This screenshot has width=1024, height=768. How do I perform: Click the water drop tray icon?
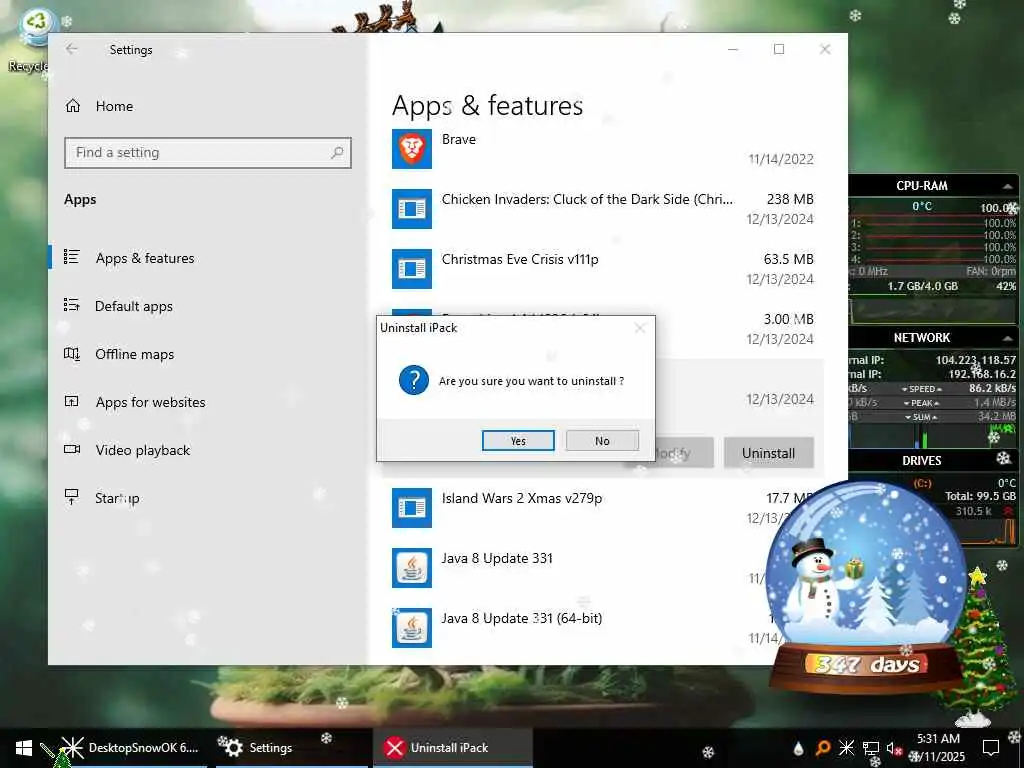[798, 748]
